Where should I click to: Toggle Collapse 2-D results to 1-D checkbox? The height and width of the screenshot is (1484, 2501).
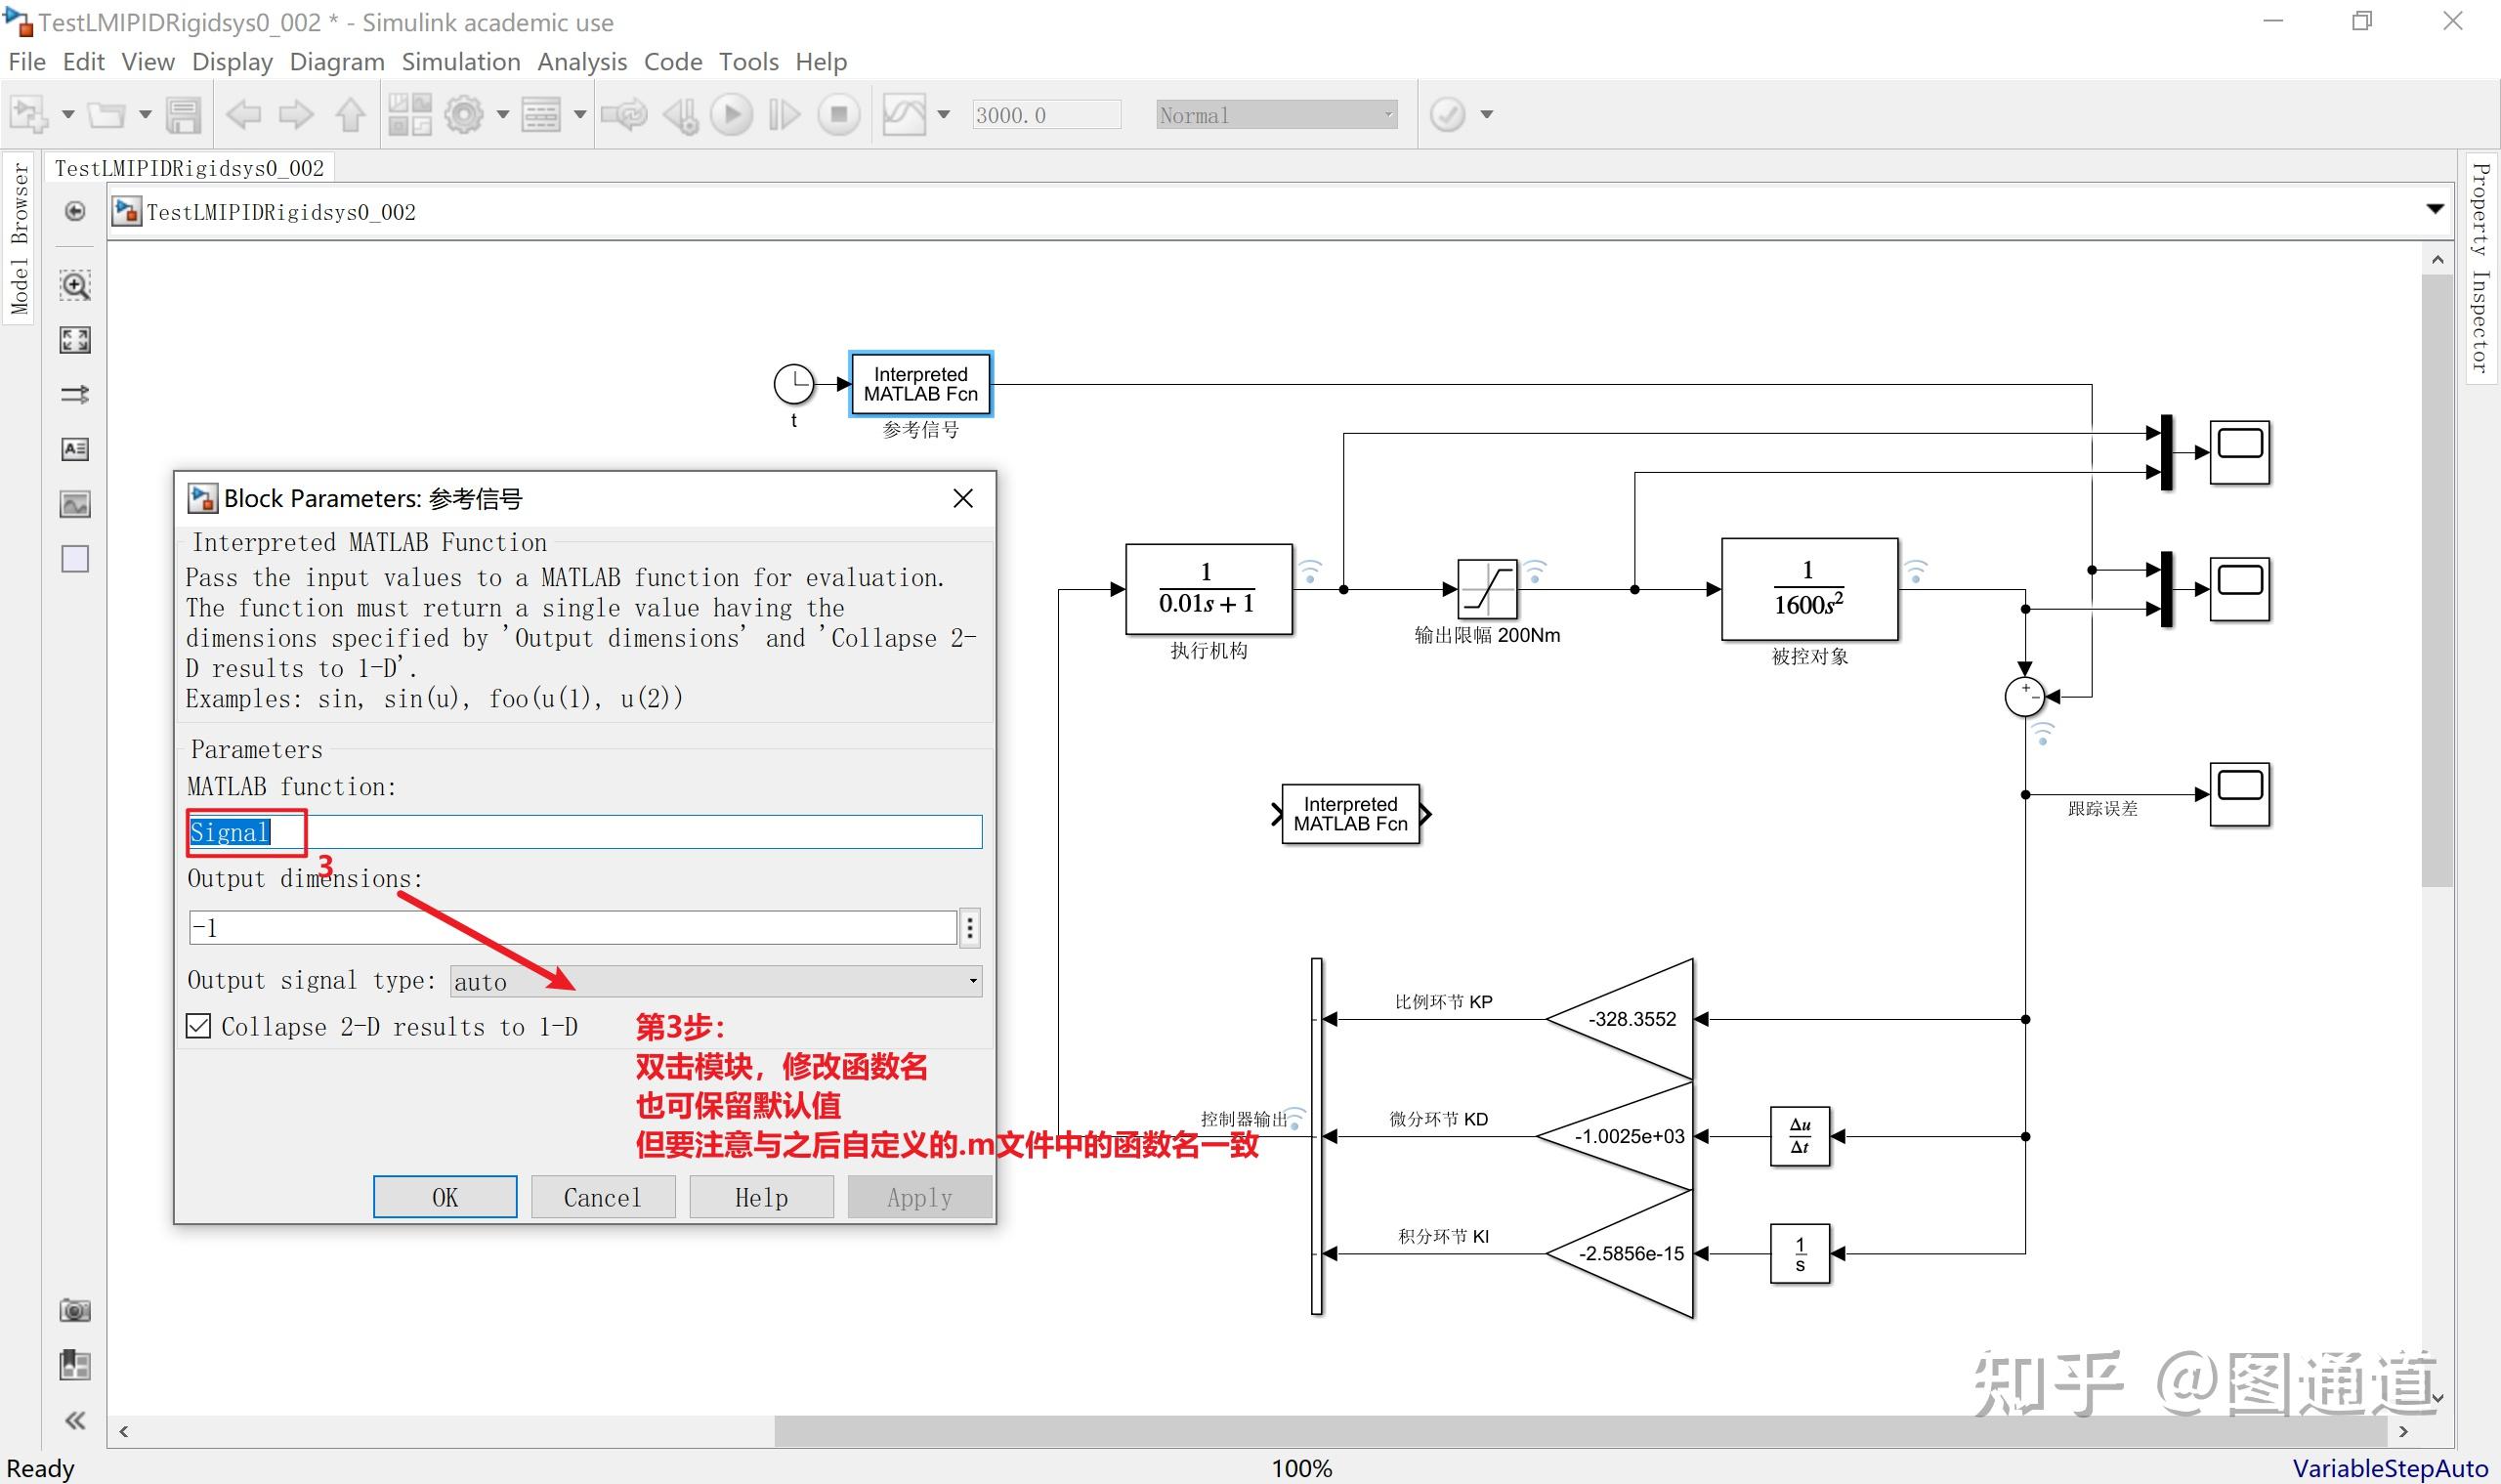point(199,1026)
